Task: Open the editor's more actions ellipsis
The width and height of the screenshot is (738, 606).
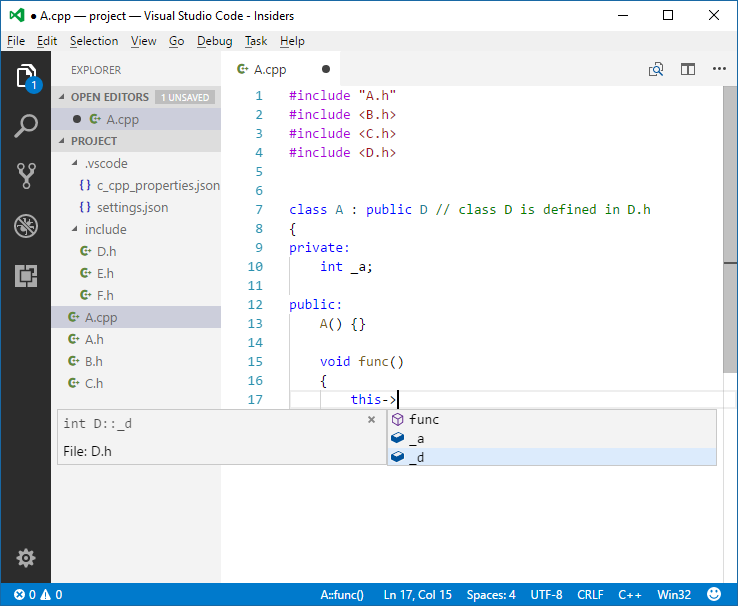Action: [719, 69]
